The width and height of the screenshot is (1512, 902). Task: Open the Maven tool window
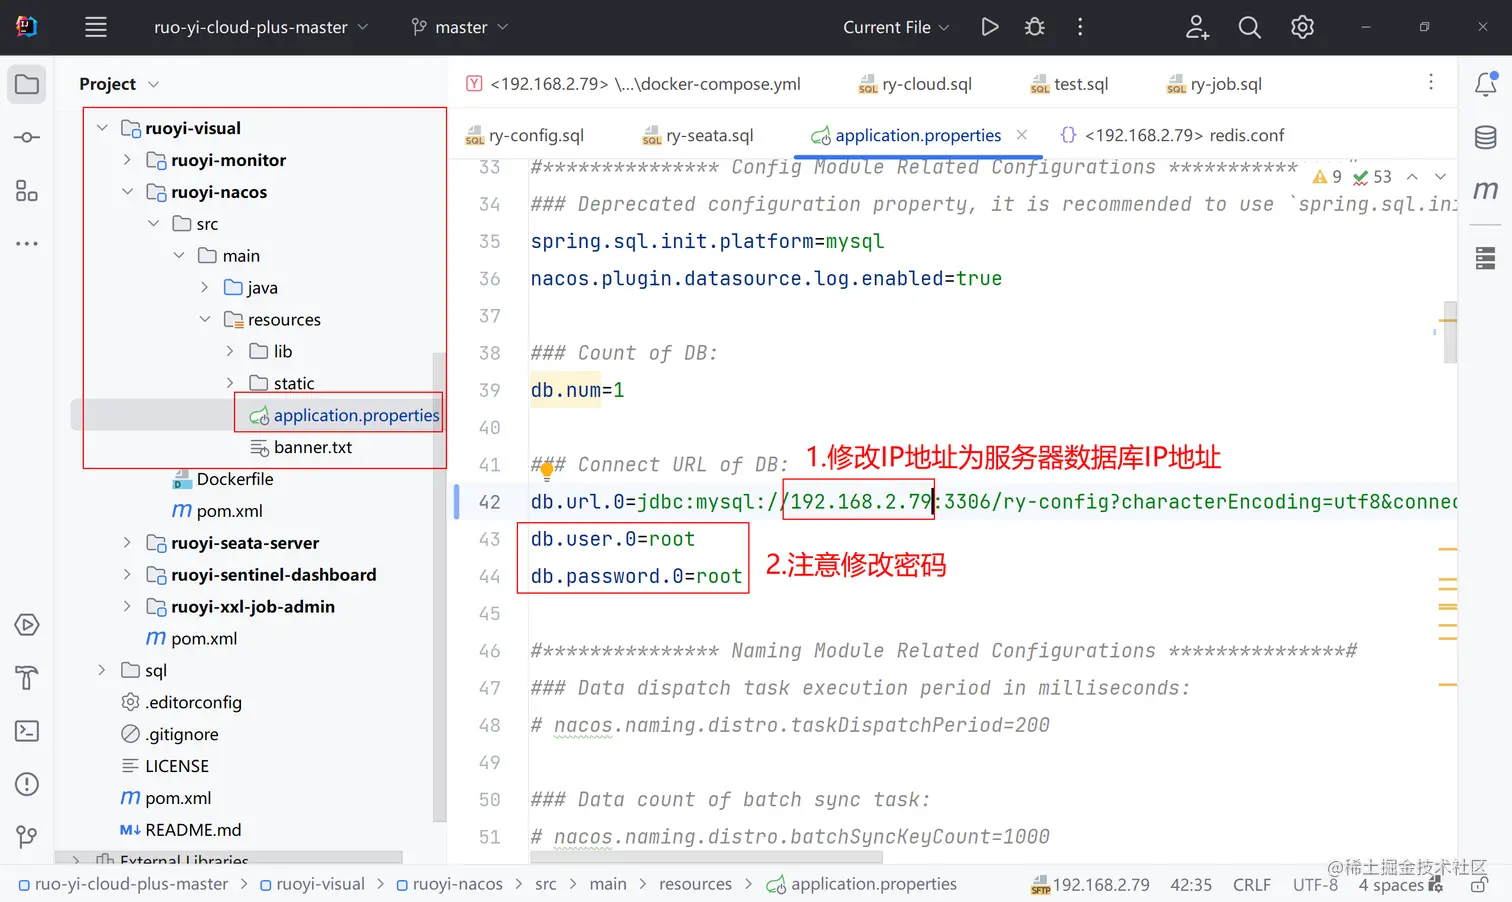click(x=1486, y=190)
